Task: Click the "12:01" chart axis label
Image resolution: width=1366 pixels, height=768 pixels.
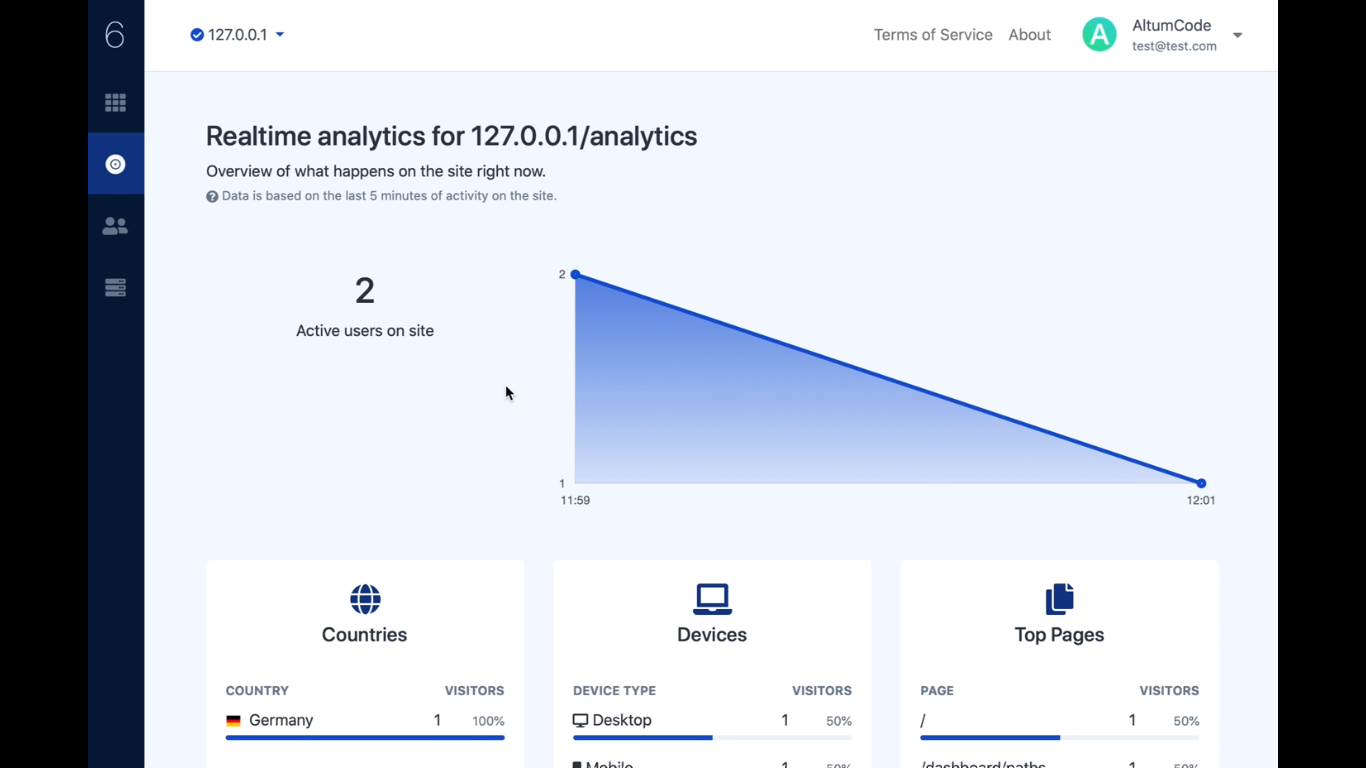Action: [1201, 501]
